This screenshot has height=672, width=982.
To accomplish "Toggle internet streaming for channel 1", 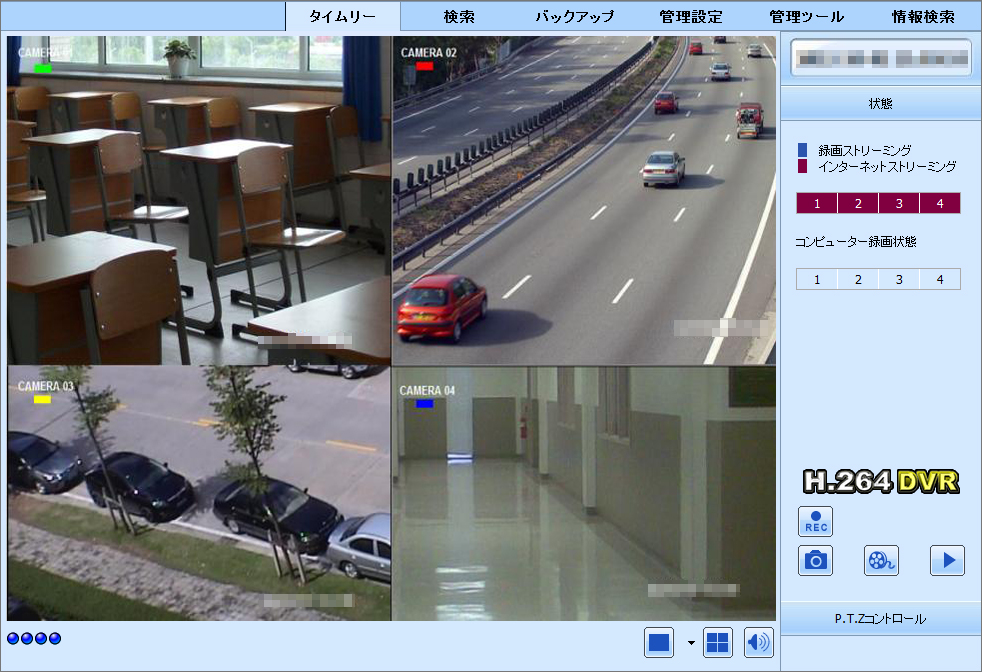I will pos(819,203).
